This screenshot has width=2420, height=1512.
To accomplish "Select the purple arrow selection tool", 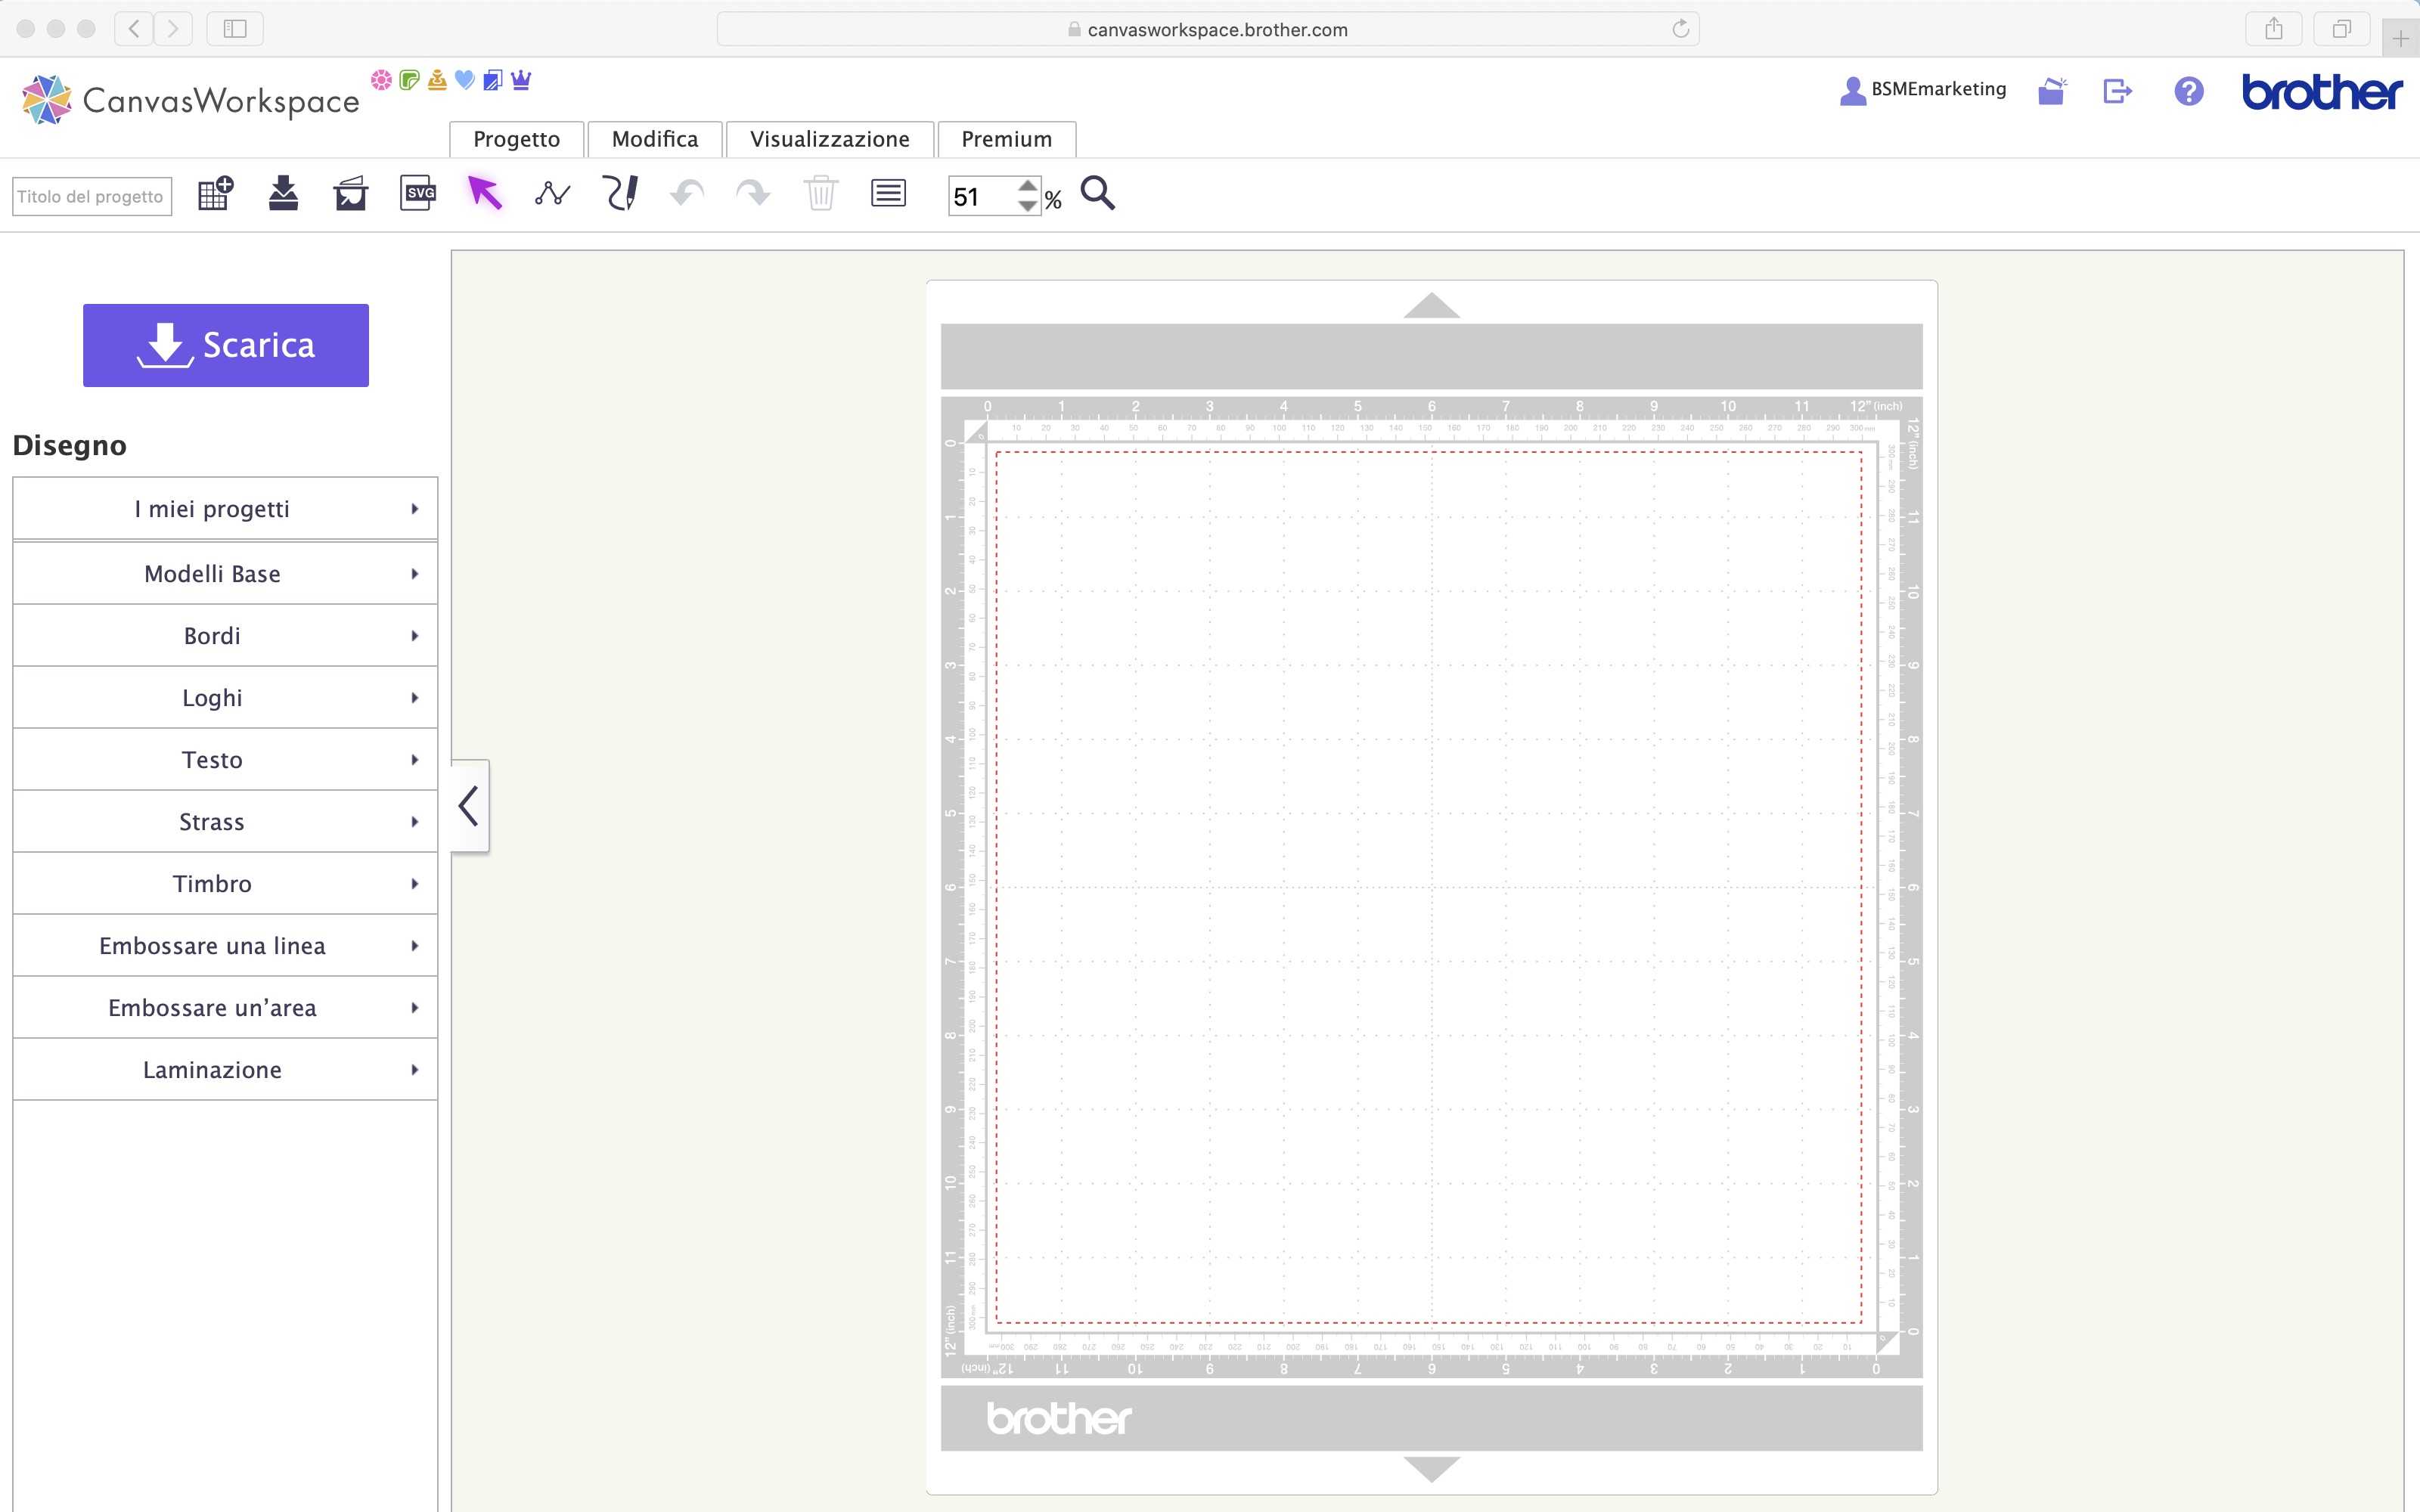I will (485, 193).
